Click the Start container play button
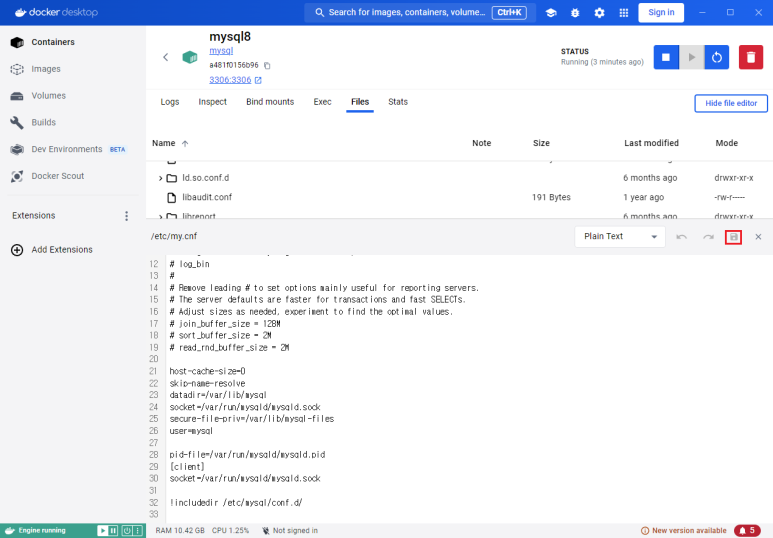The width and height of the screenshot is (773, 538). coord(692,57)
